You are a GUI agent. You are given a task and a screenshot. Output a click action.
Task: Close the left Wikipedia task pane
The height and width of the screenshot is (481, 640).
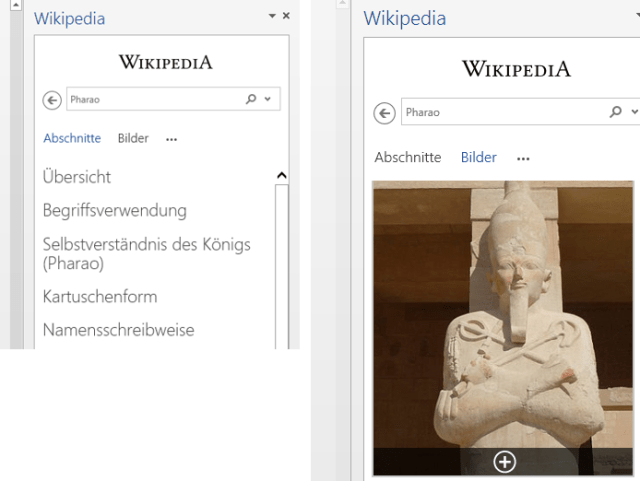pos(286,16)
